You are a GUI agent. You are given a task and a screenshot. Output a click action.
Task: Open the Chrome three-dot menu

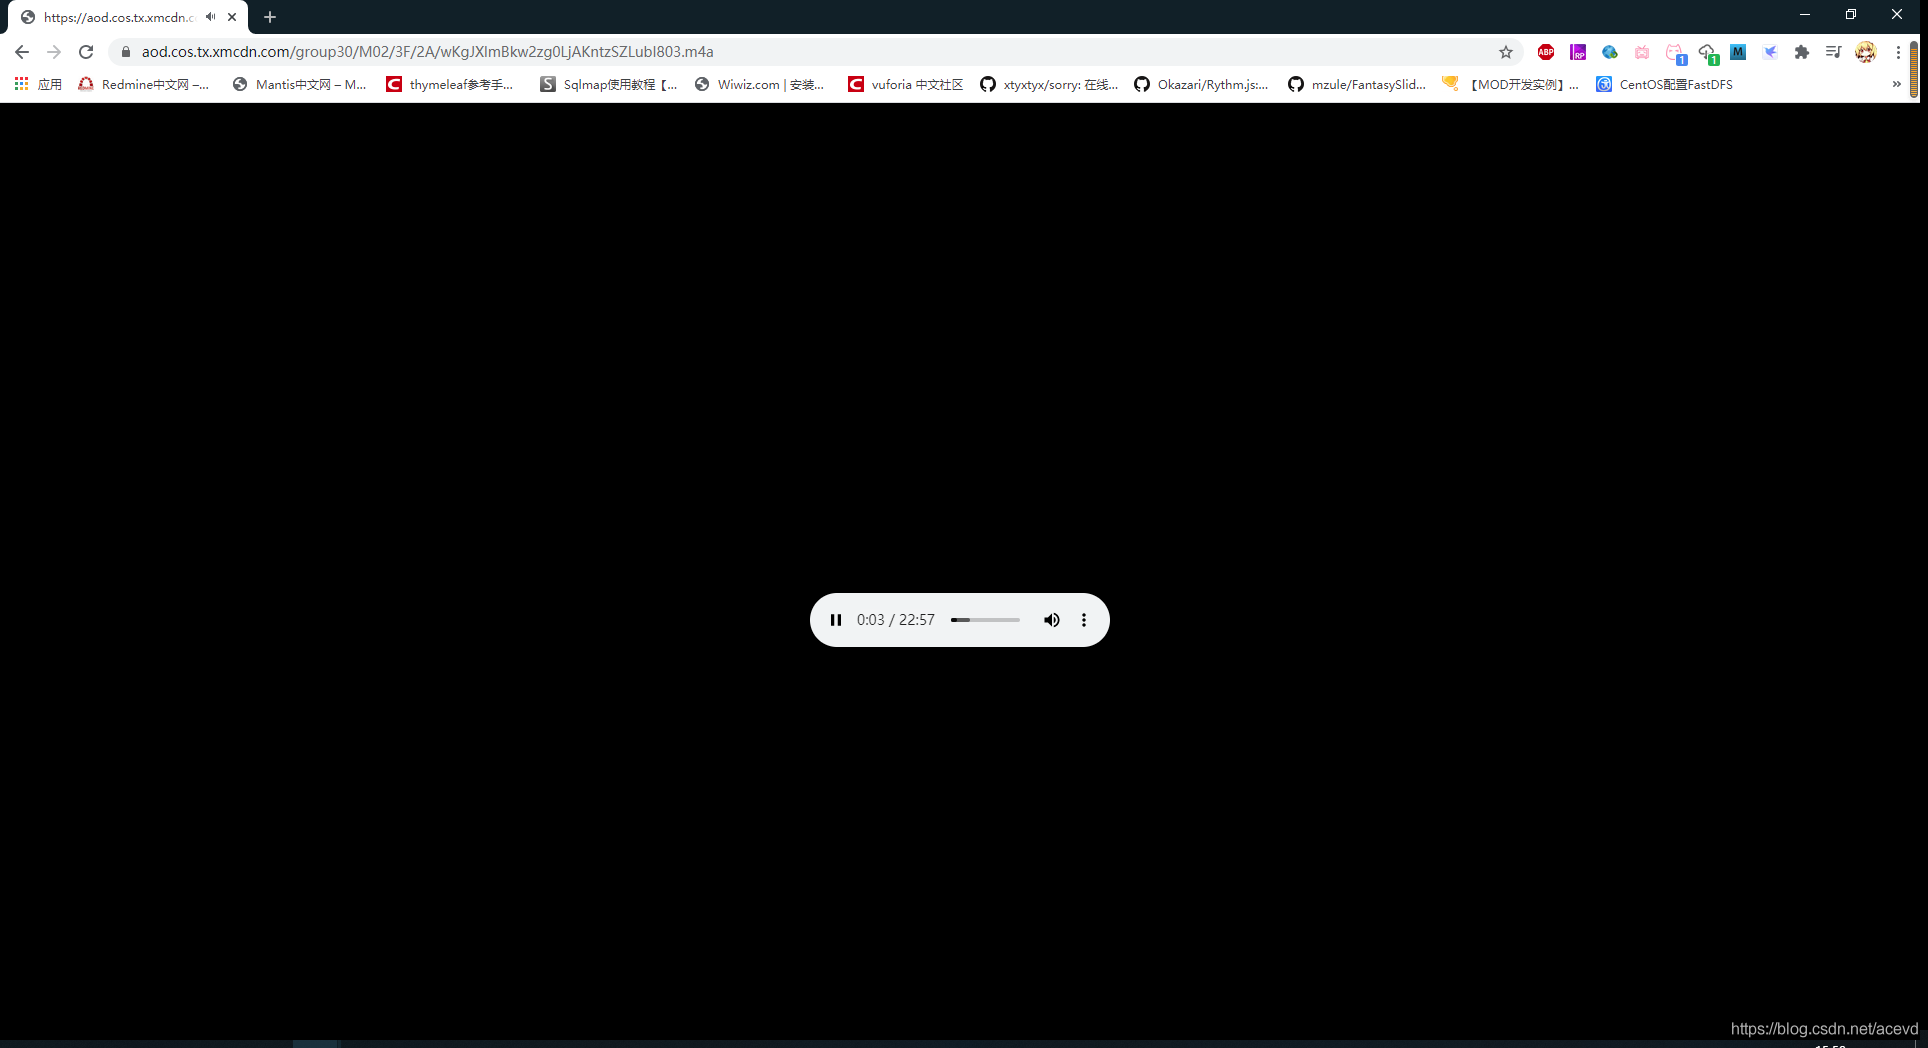pos(1898,52)
